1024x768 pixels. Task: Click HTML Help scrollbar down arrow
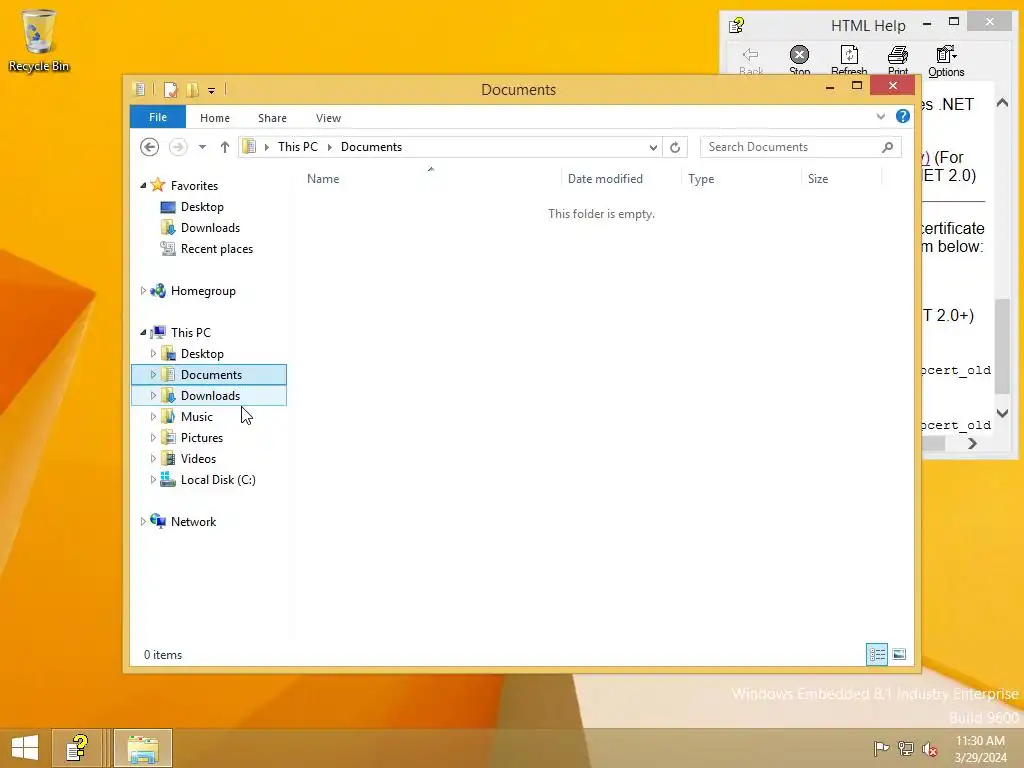click(1002, 413)
